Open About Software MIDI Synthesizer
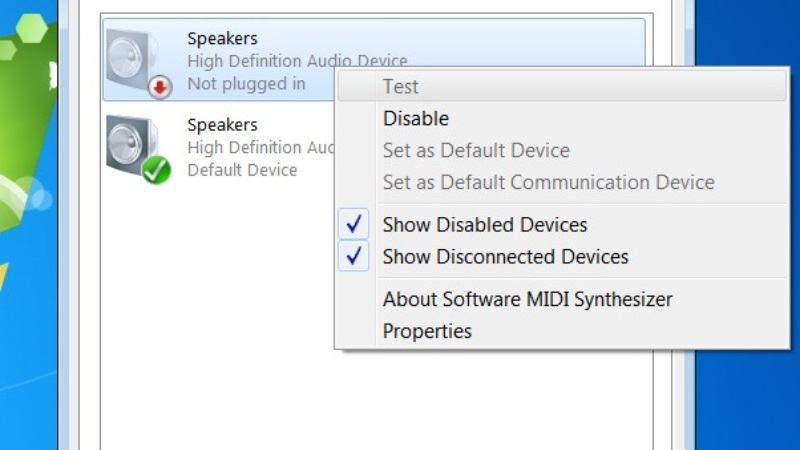 [x=527, y=299]
